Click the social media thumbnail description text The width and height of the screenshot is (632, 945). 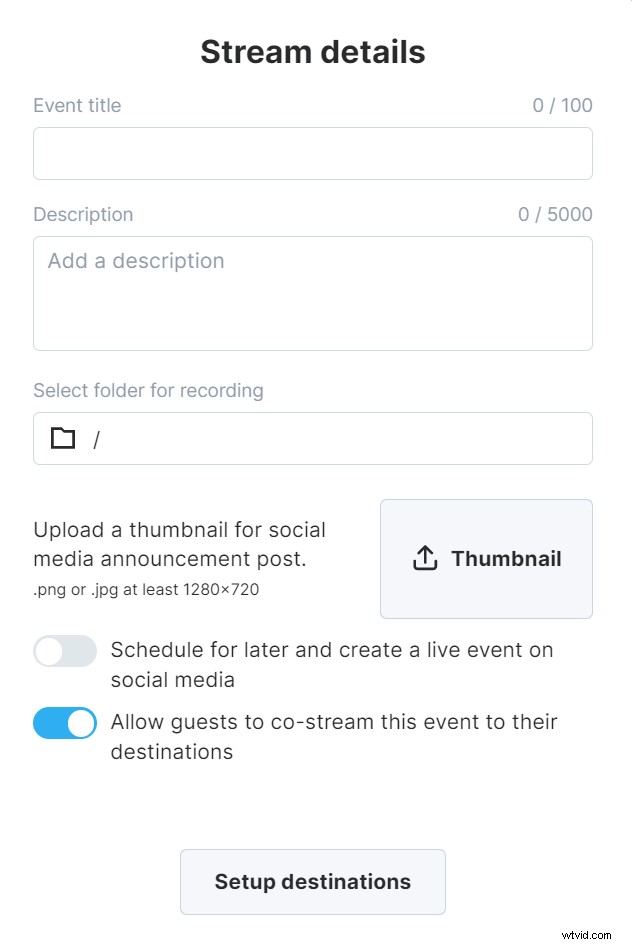(180, 544)
